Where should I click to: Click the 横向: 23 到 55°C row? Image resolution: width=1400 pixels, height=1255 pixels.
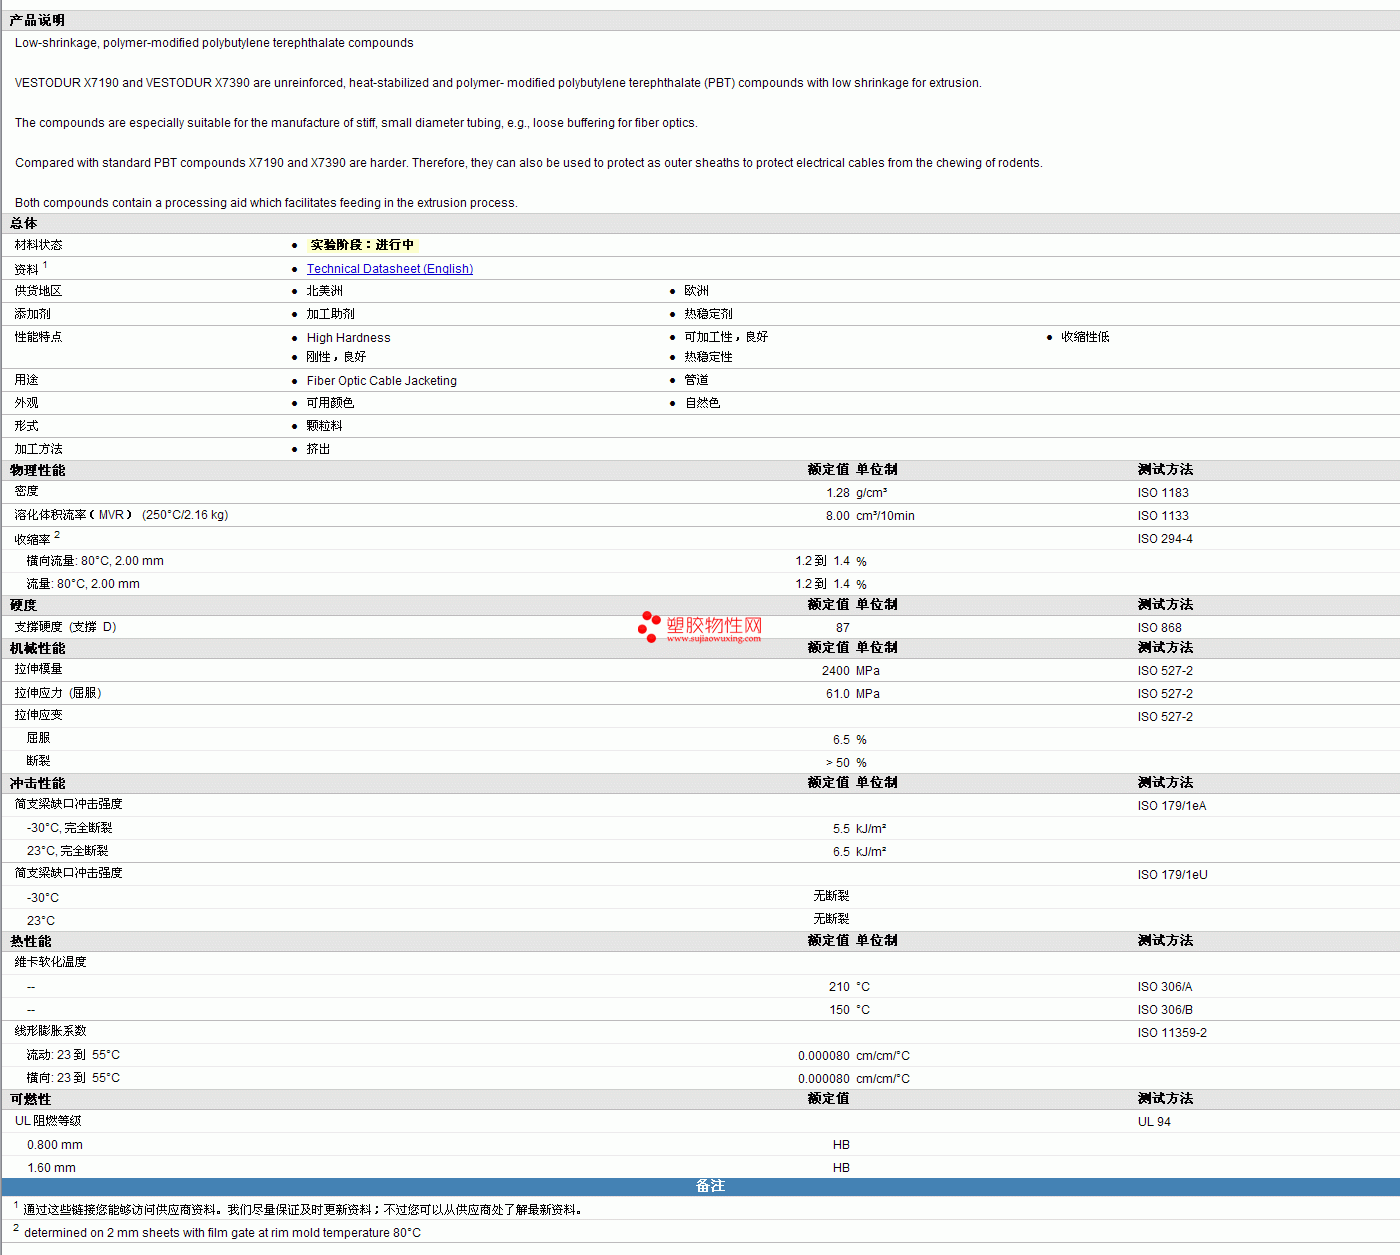[700, 1078]
